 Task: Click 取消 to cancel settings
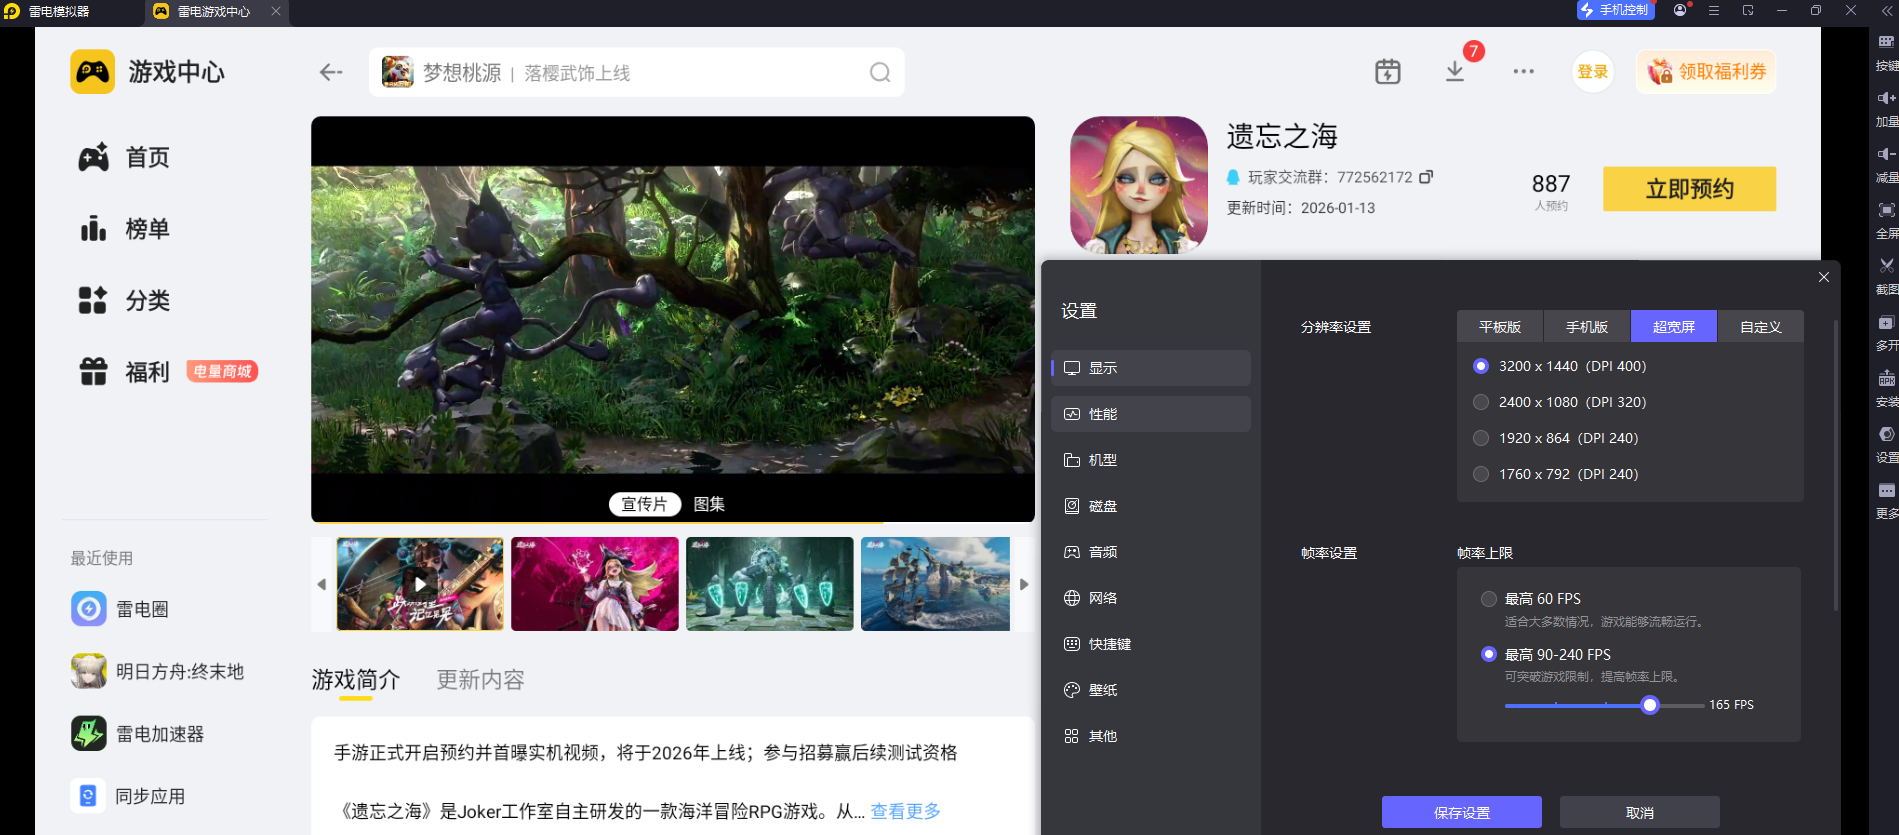pos(1640,812)
